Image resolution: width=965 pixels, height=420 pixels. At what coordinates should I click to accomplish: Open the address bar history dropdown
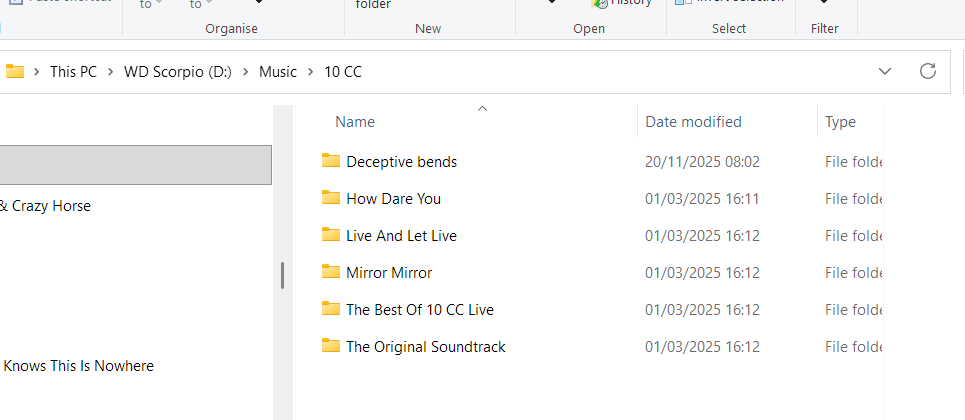coord(885,71)
